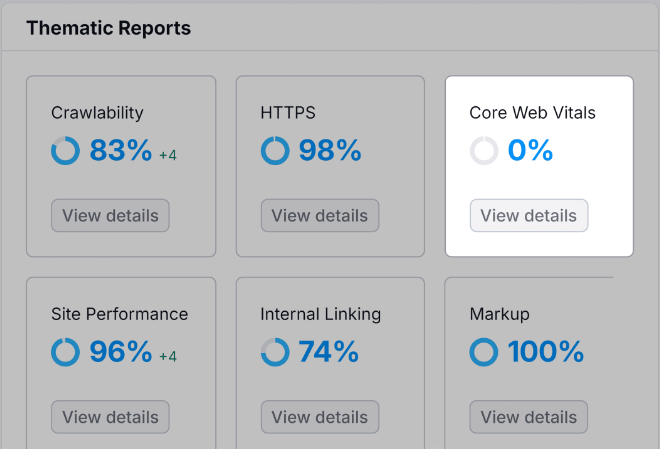Click the Thematic Reports heading
The width and height of the screenshot is (660, 449).
[108, 28]
